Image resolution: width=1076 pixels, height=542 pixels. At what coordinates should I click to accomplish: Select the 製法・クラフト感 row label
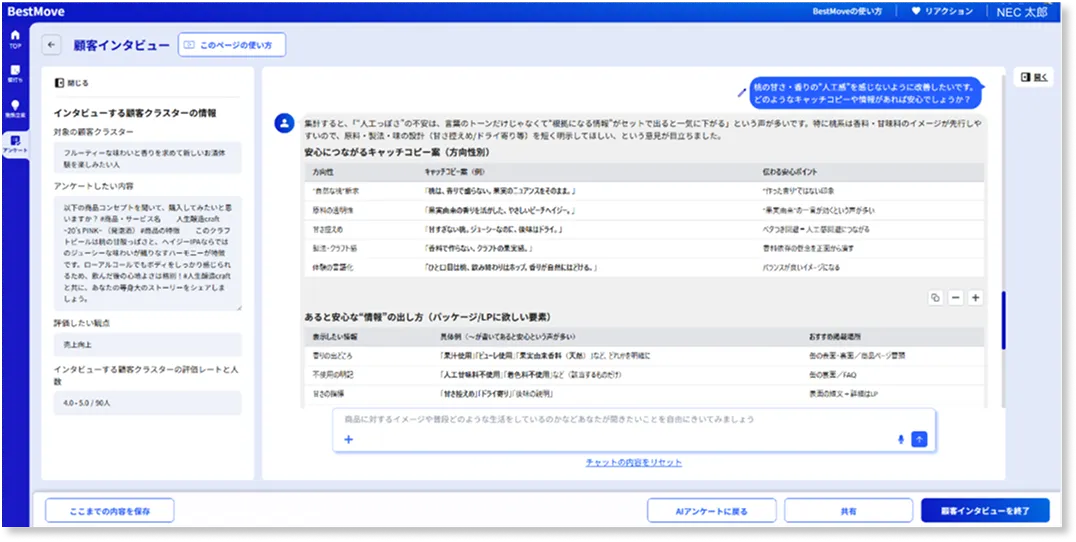tap(336, 248)
